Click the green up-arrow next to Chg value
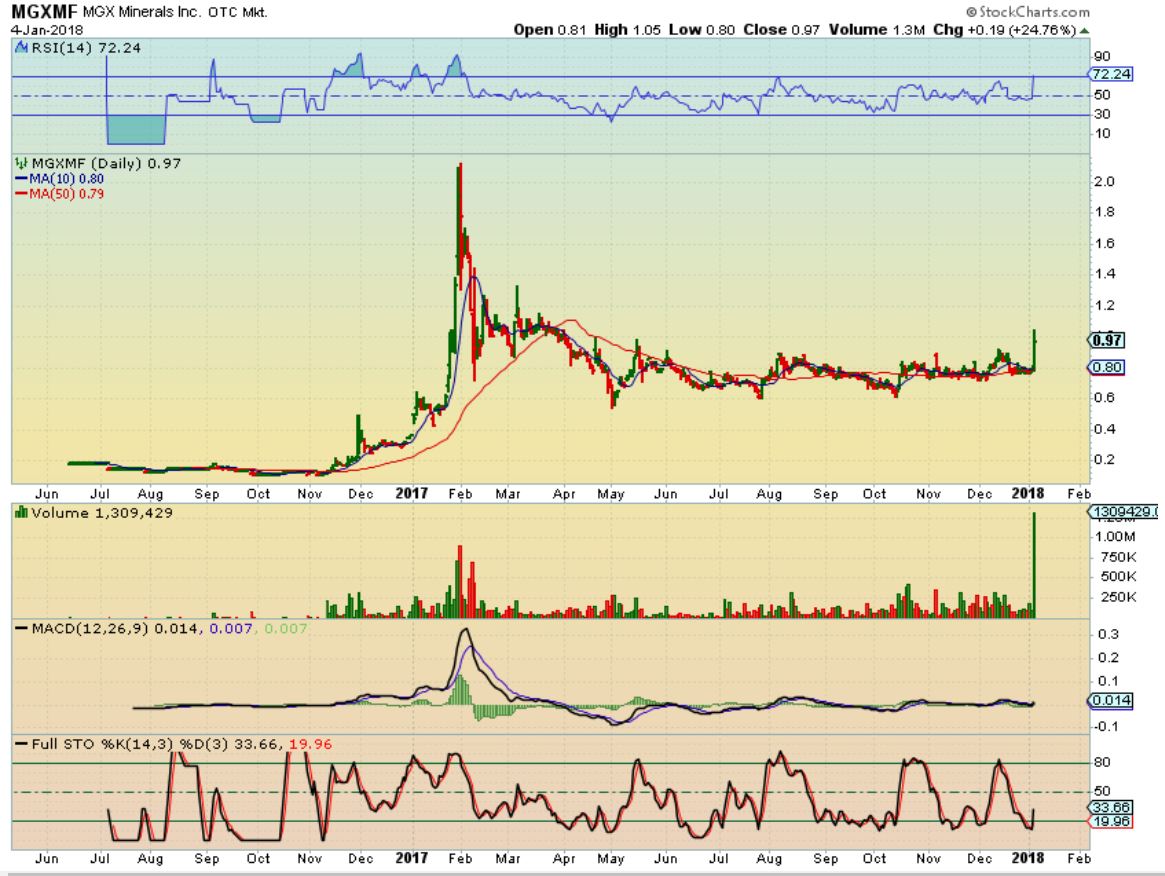Screen dimensions: 1165x876 click(x=1085, y=30)
